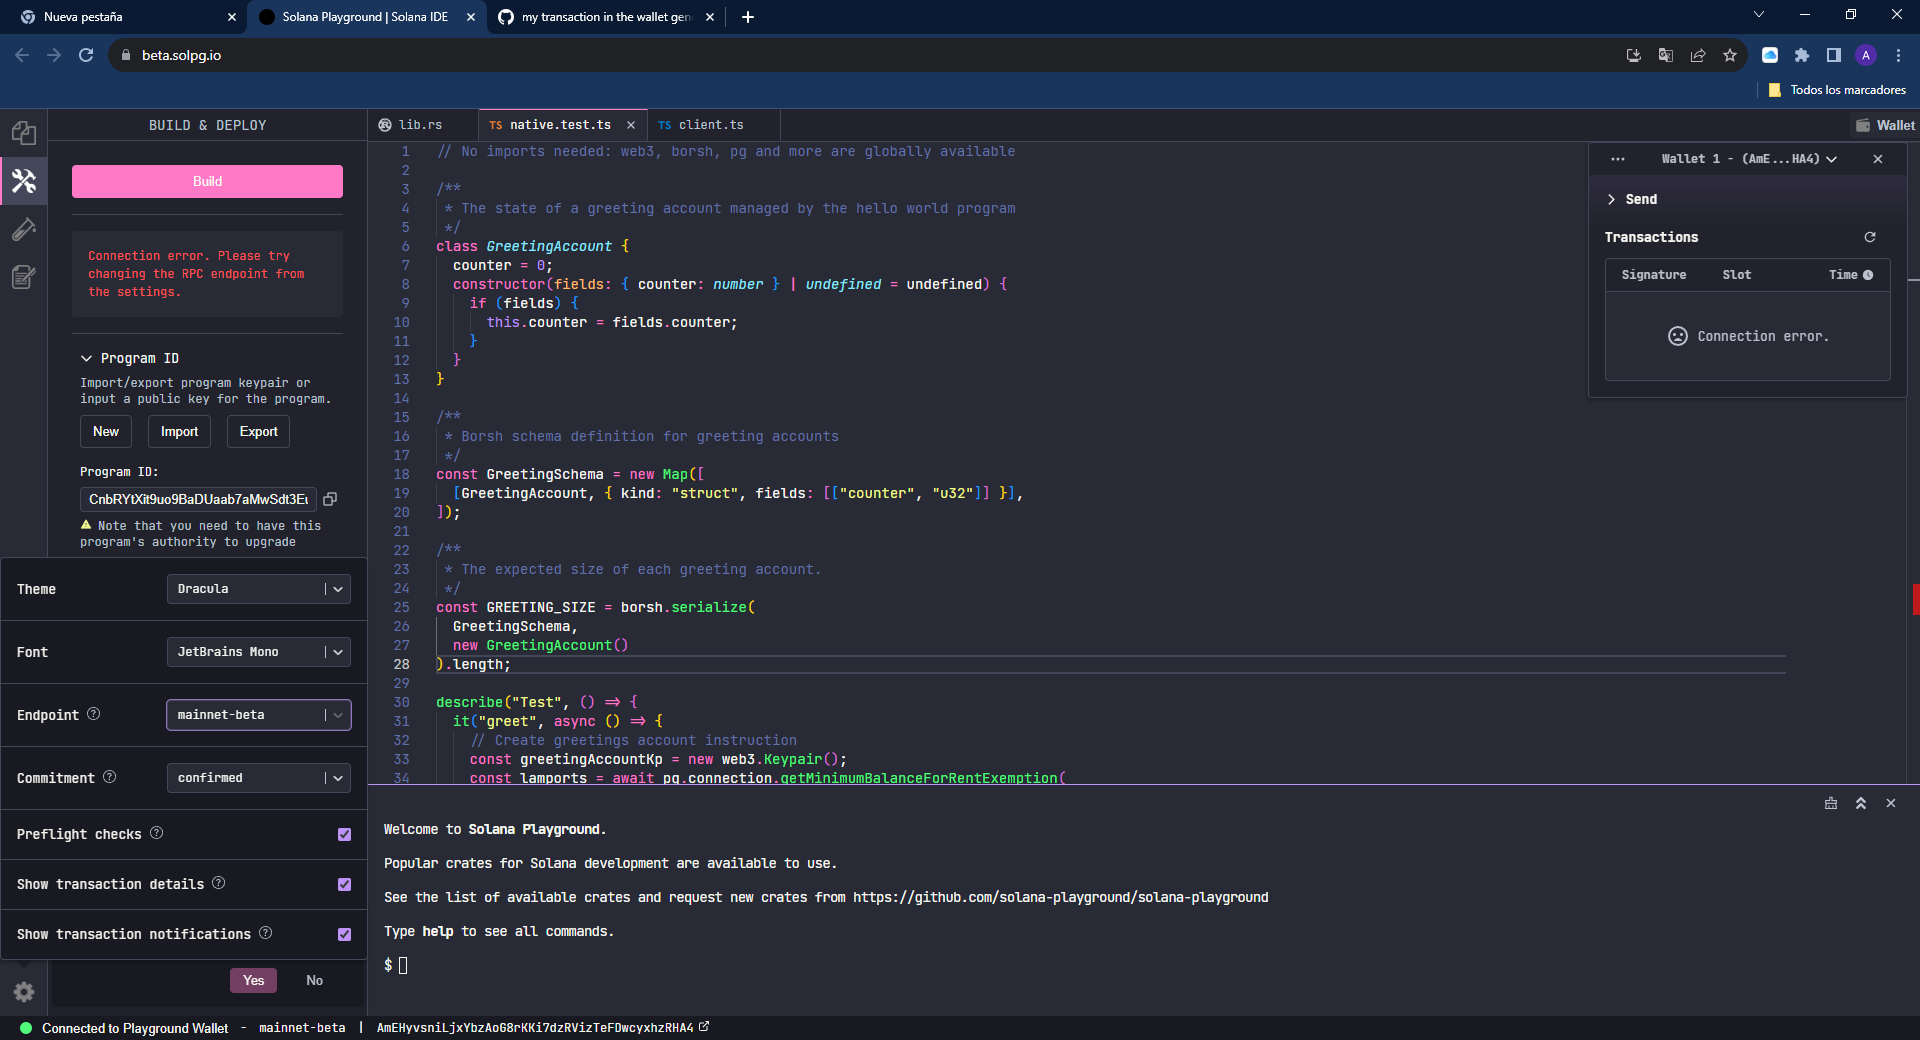Image resolution: width=1920 pixels, height=1040 pixels.
Task: Disable Show transaction notifications
Action: tap(344, 934)
